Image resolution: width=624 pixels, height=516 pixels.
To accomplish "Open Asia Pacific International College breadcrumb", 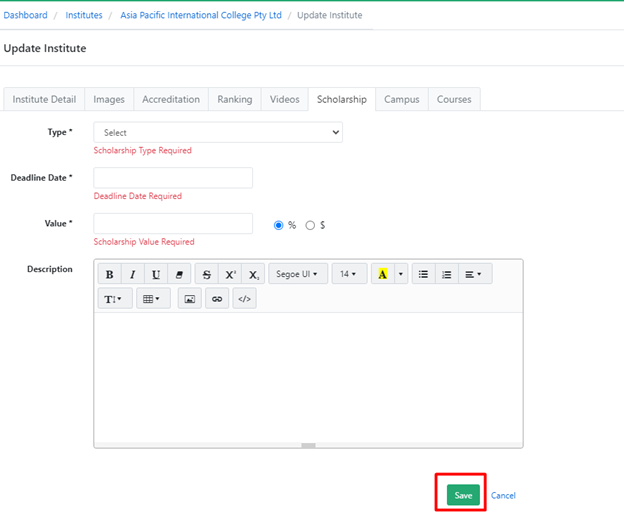I will pos(201,15).
